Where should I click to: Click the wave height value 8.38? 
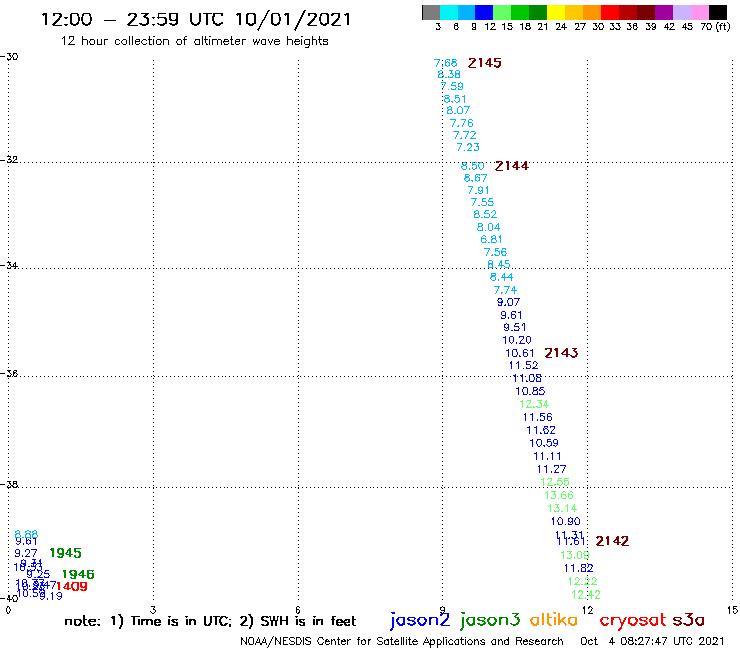coord(449,74)
